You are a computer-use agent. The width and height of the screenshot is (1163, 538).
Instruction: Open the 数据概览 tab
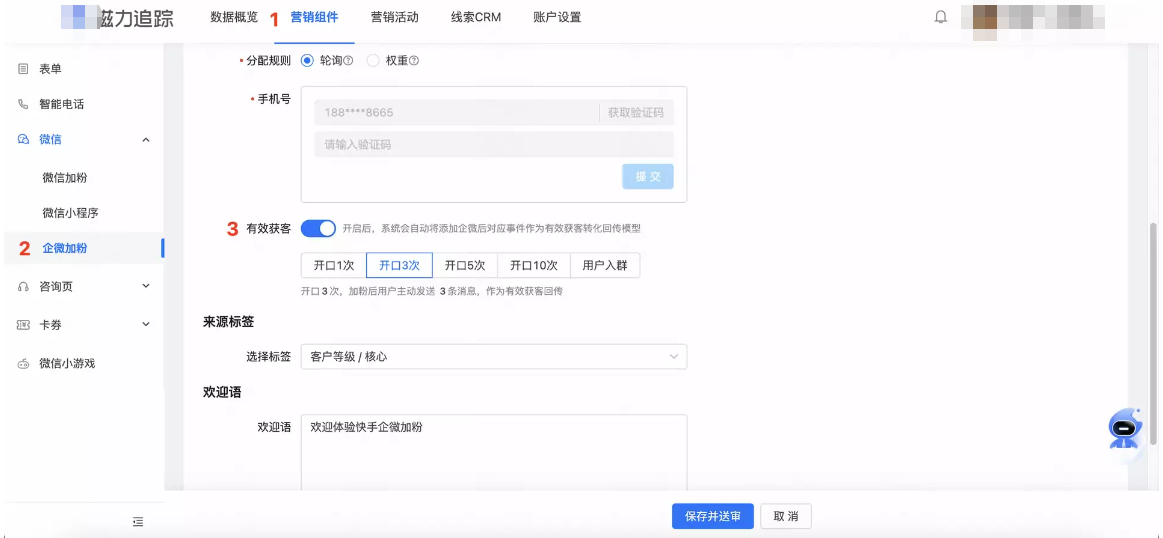point(234,17)
